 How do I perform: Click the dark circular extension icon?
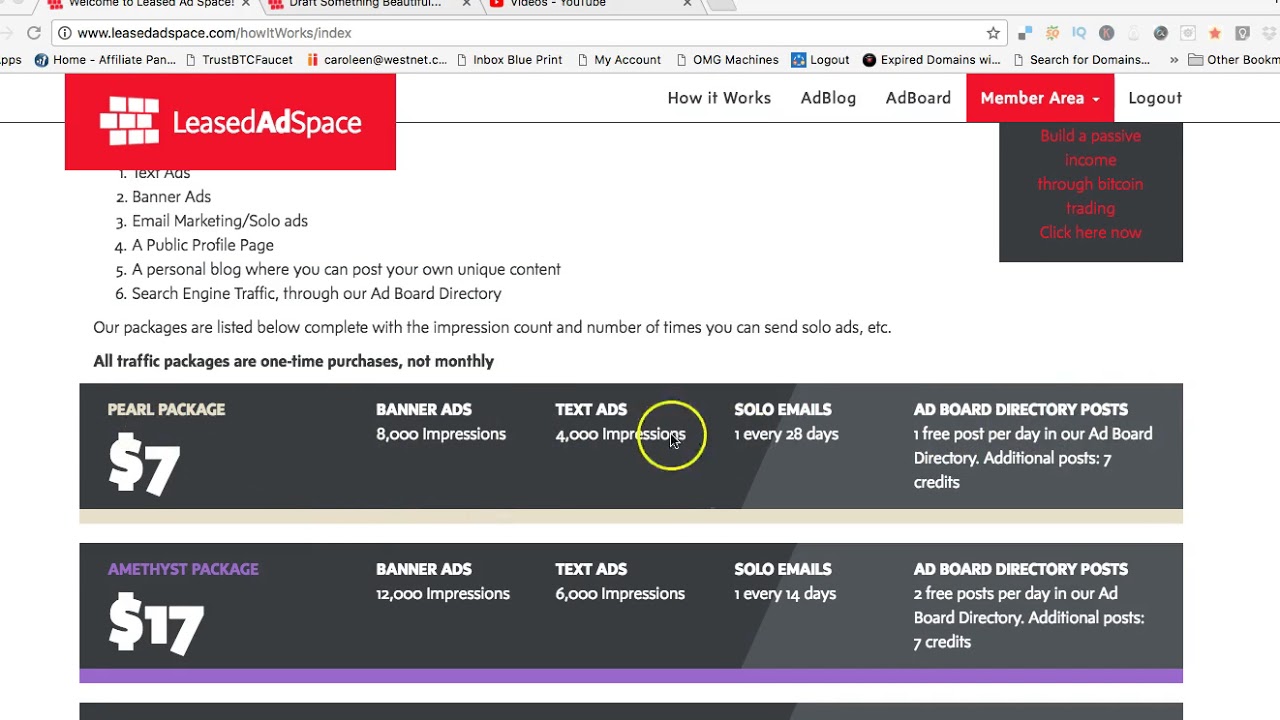(x=1160, y=33)
